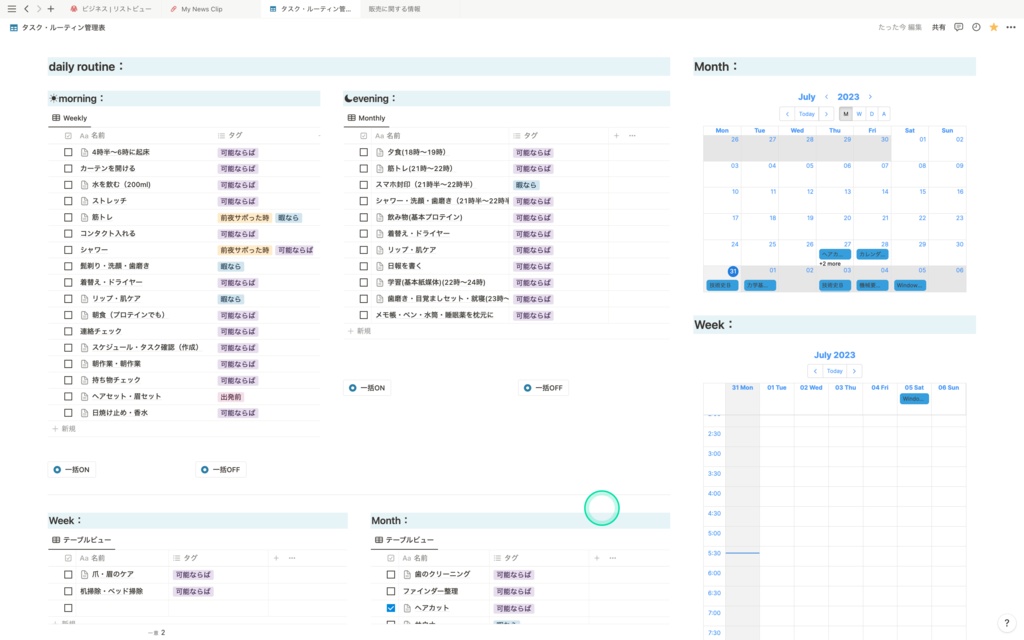Add a property in the bottom Month table
The height and width of the screenshot is (640, 1024).
[x=596, y=558]
